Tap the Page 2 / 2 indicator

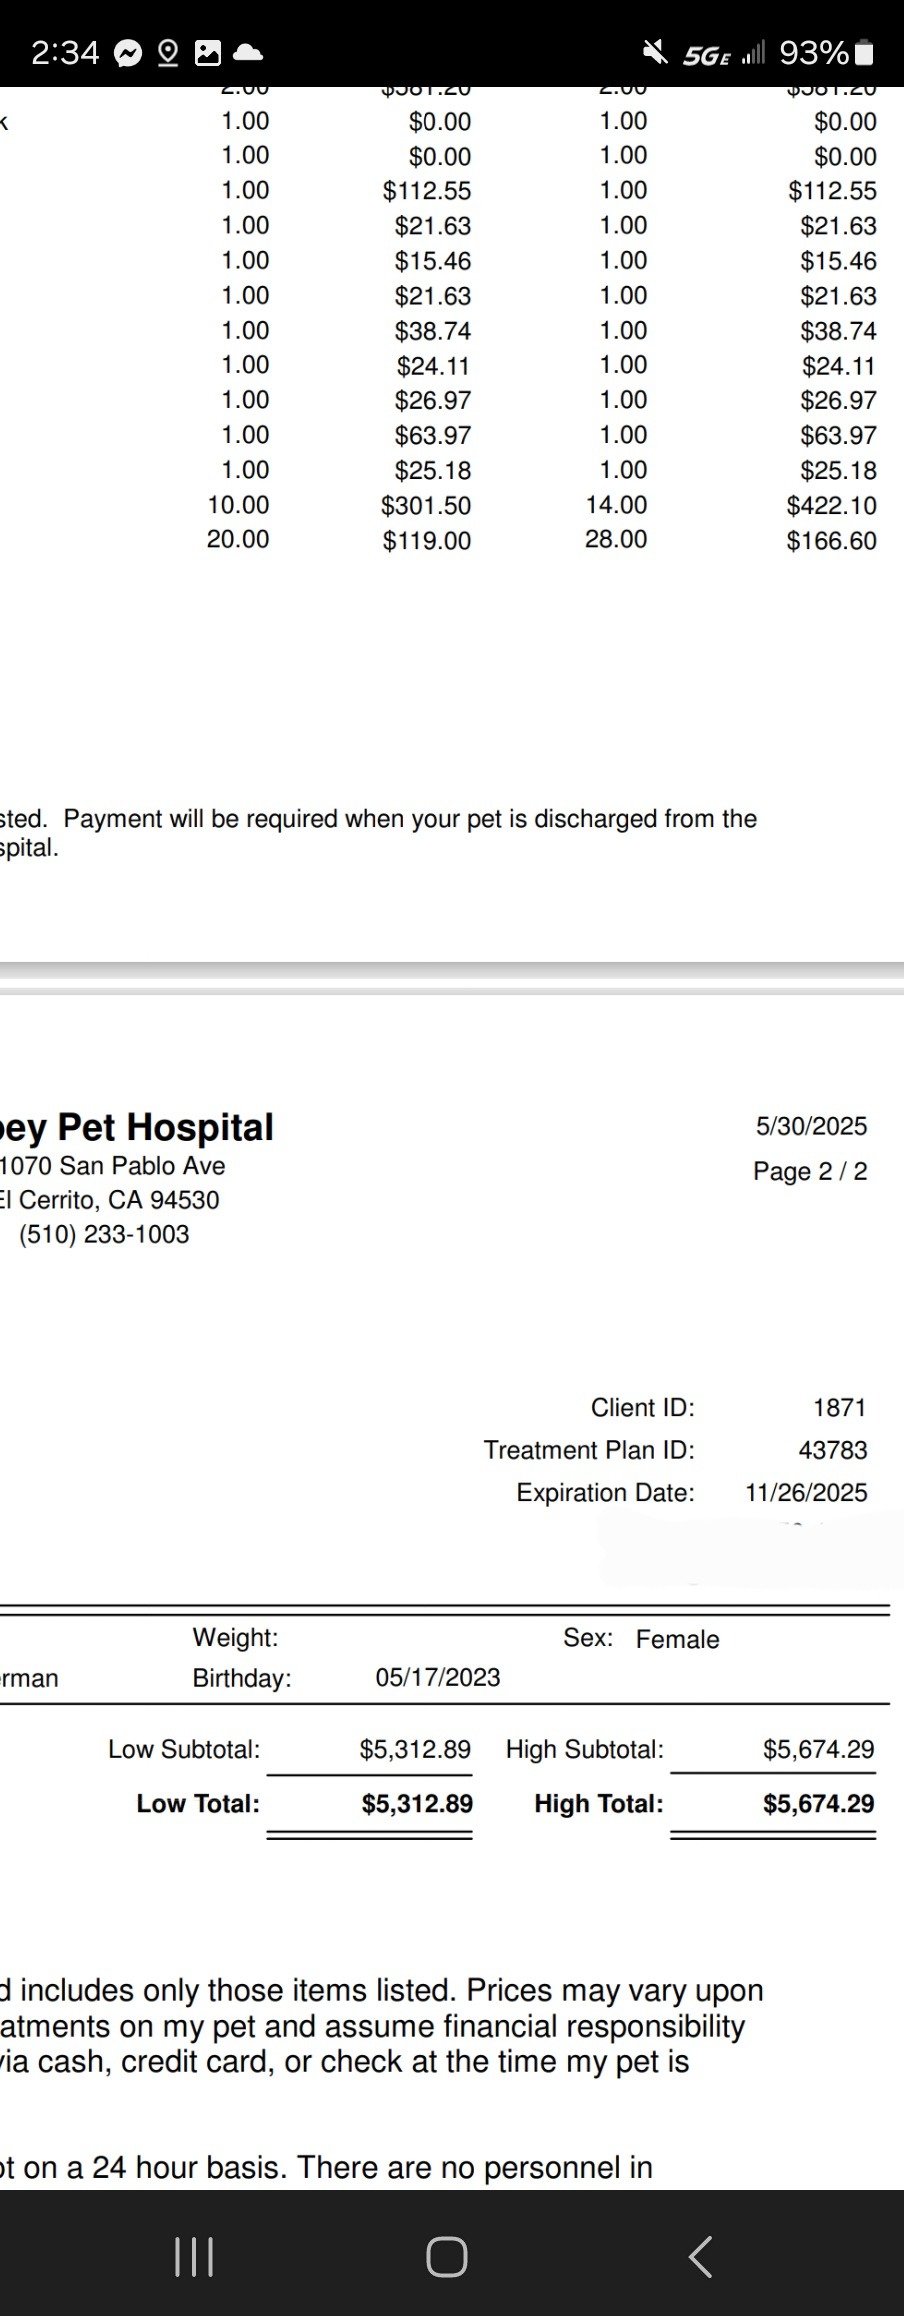(x=810, y=1171)
